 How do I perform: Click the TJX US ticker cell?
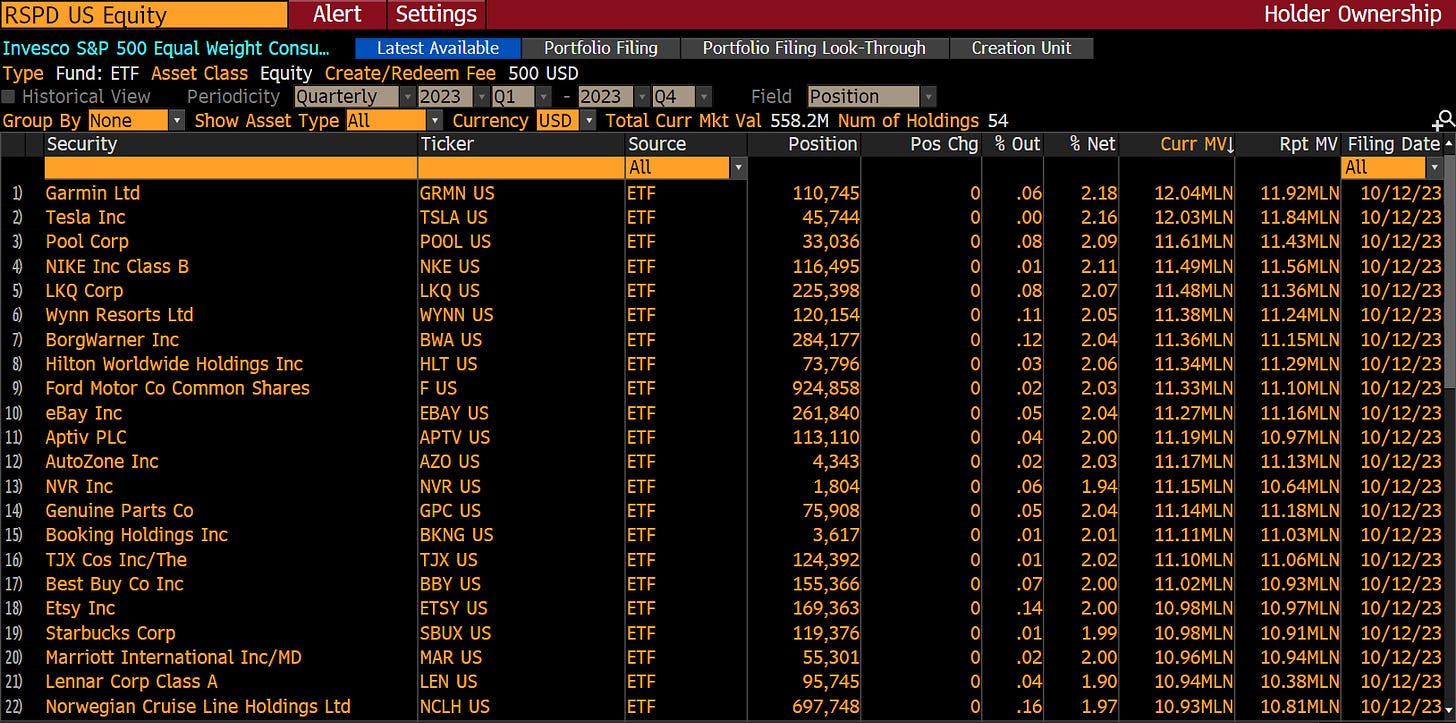tap(449, 560)
